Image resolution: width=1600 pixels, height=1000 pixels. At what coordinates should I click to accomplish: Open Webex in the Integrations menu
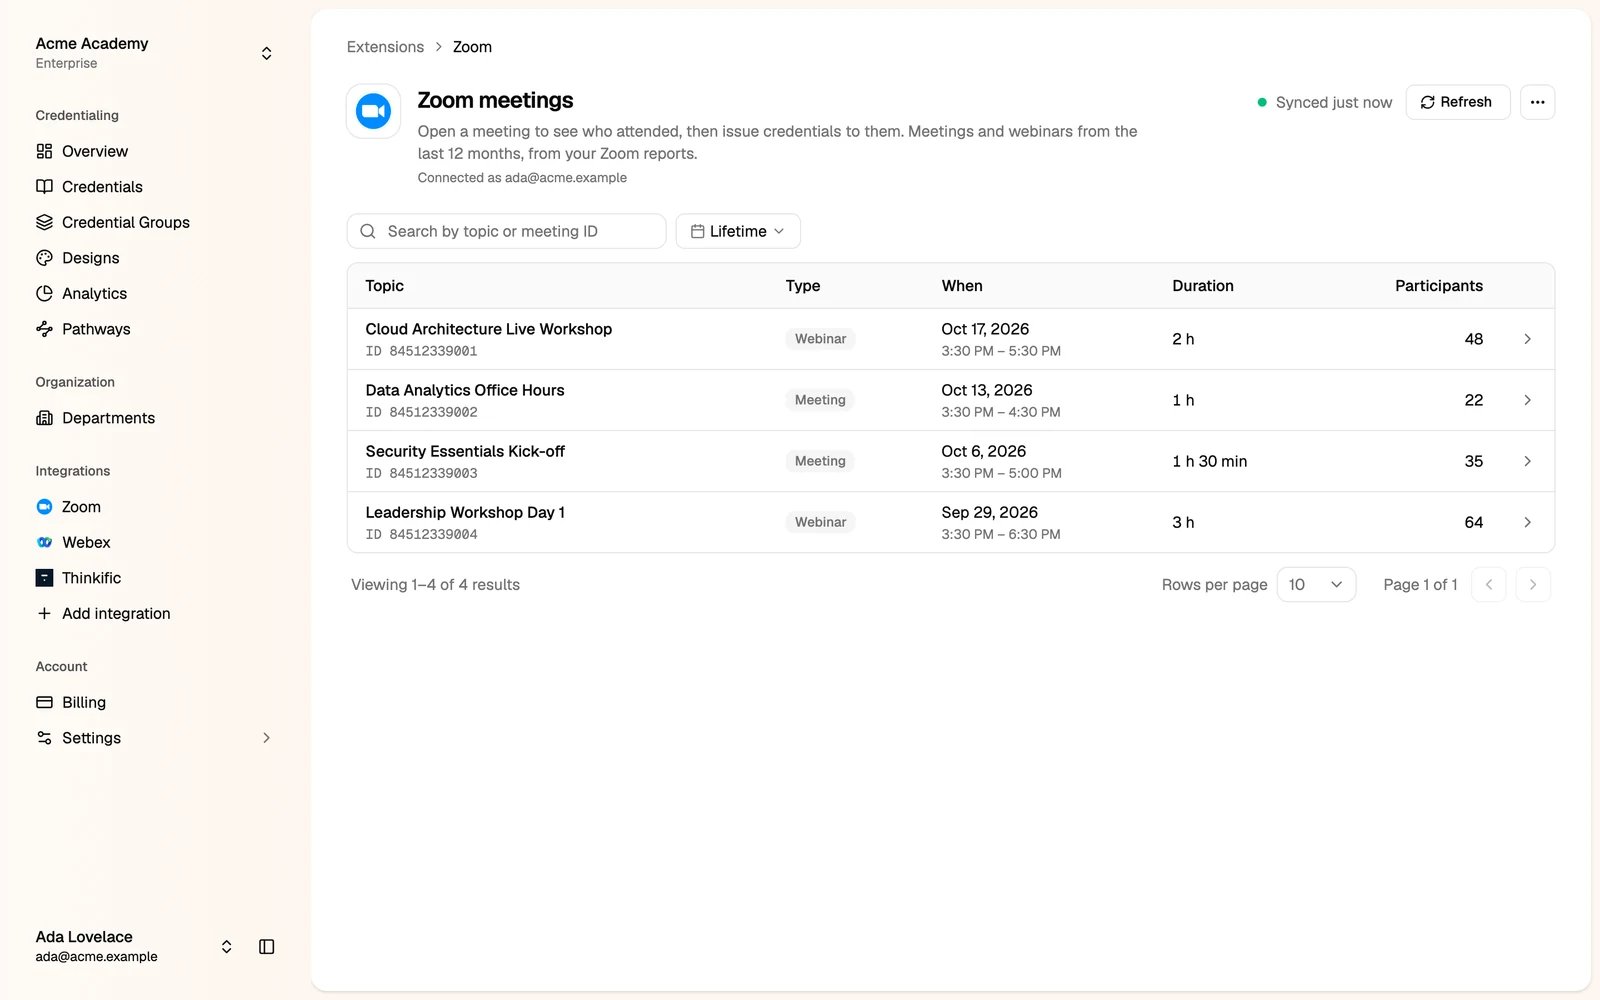coord(86,542)
